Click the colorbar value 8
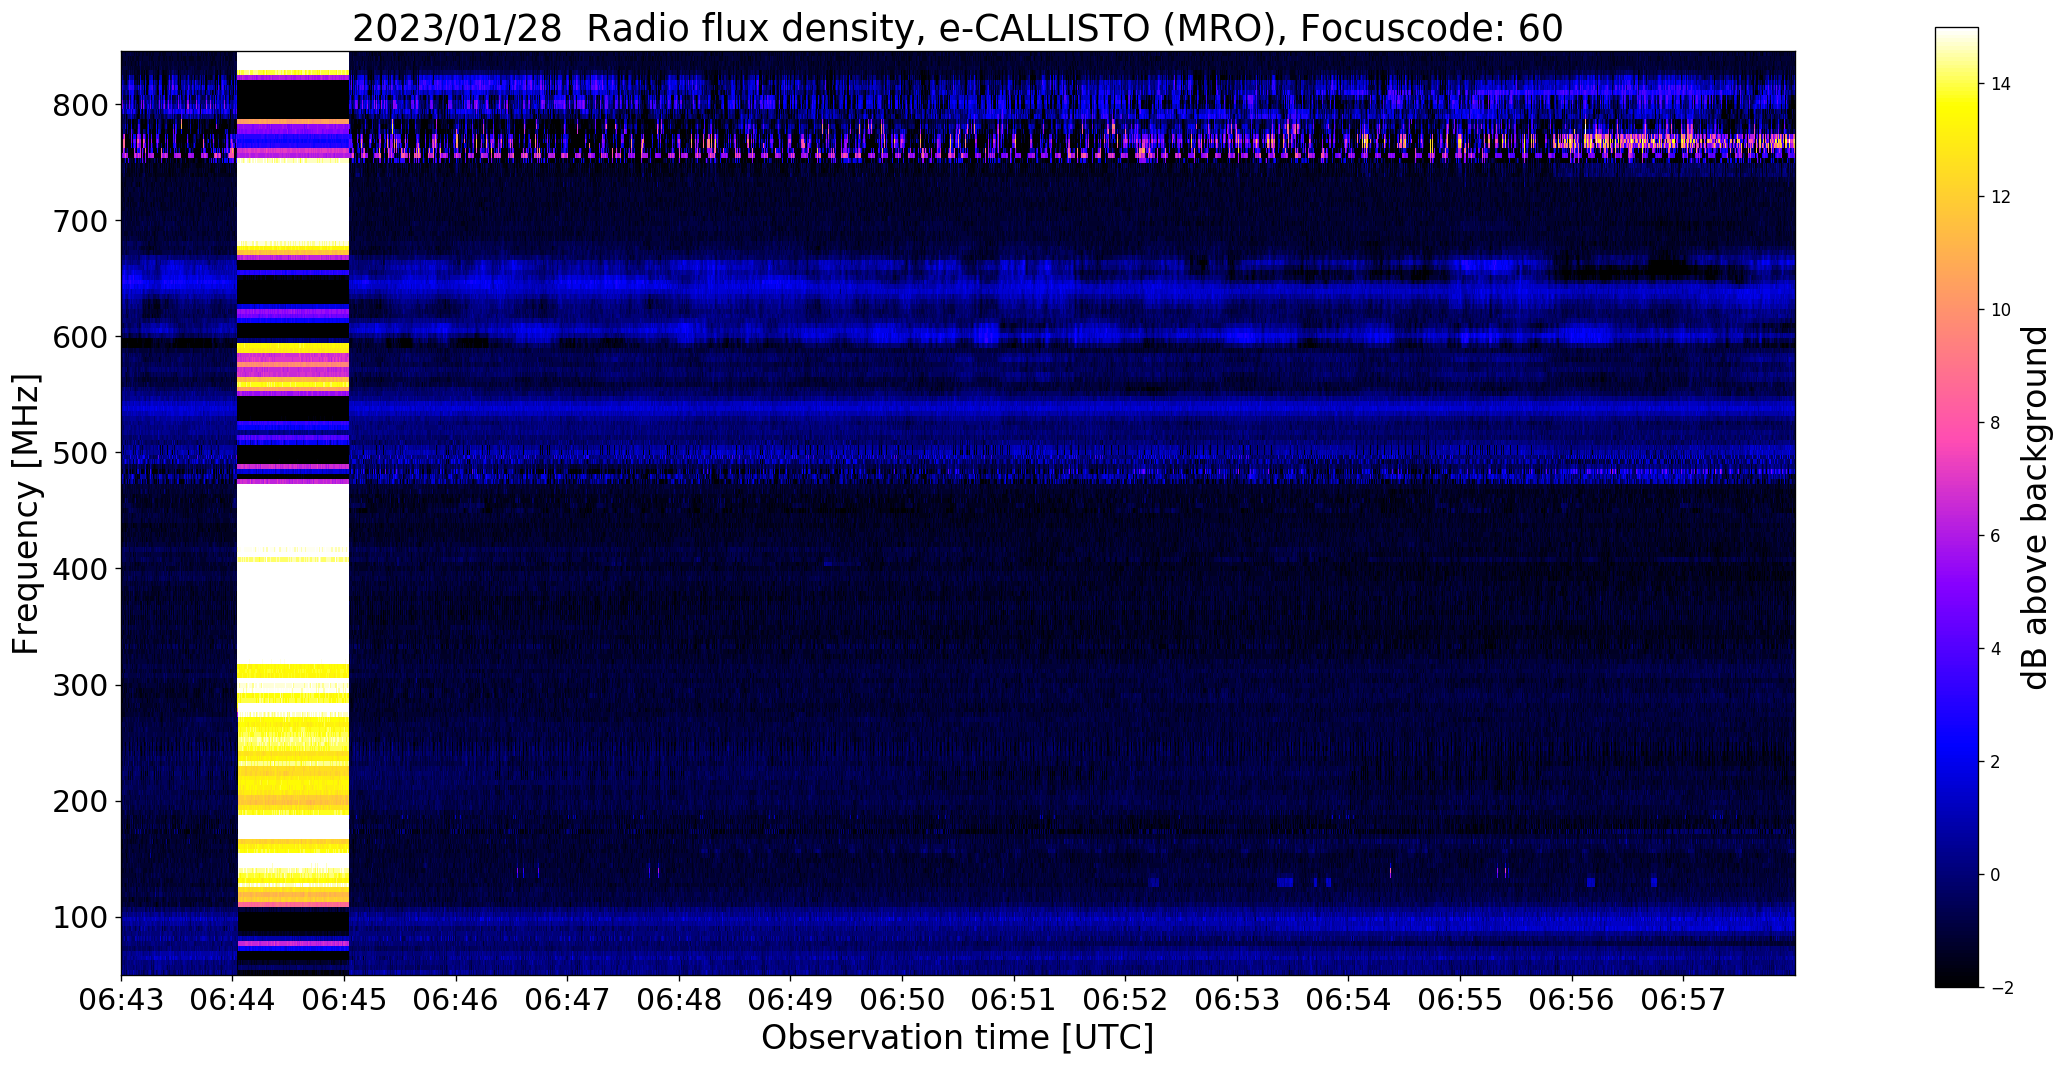 point(1996,423)
